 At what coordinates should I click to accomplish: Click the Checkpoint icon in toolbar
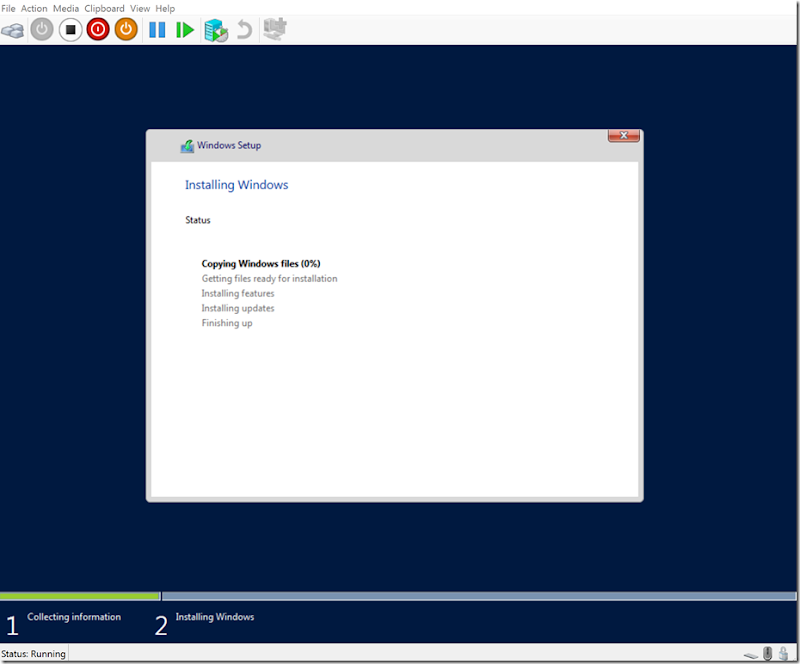coord(216,30)
